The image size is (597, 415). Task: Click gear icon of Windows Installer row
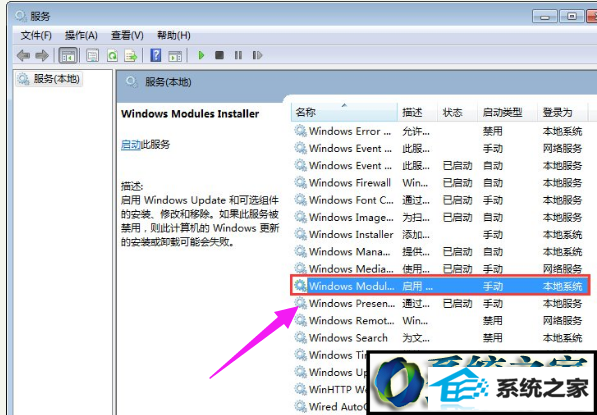300,234
